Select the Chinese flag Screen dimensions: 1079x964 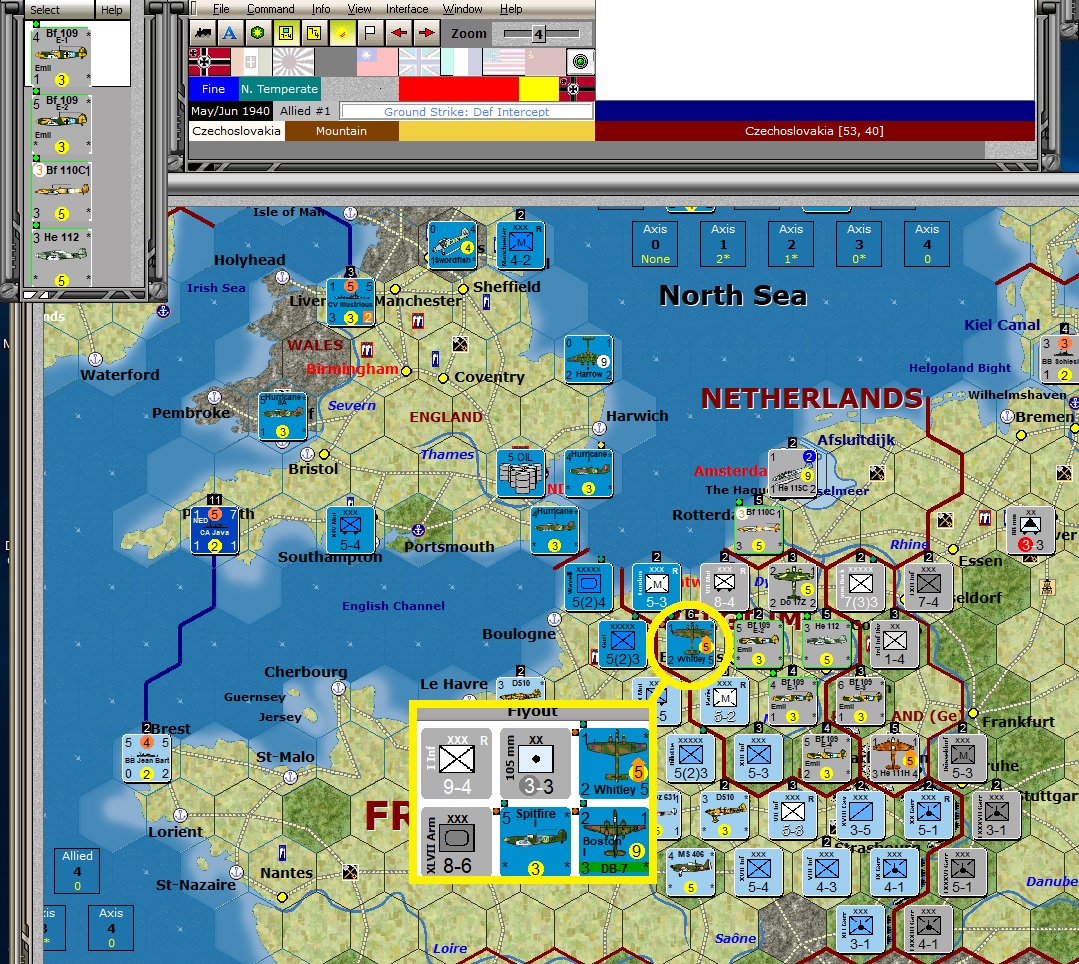point(377,62)
